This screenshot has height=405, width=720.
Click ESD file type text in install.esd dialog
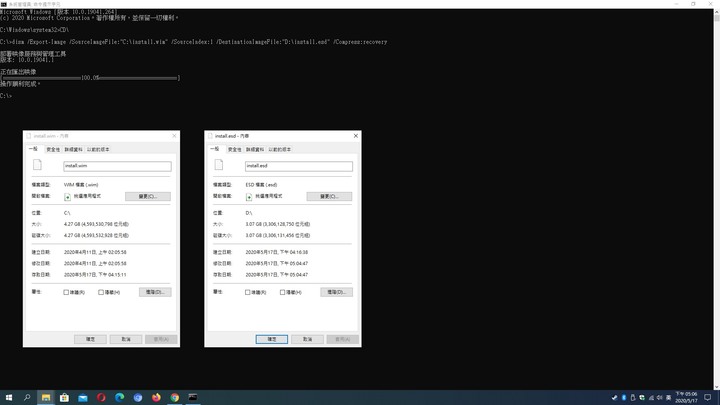coord(261,185)
